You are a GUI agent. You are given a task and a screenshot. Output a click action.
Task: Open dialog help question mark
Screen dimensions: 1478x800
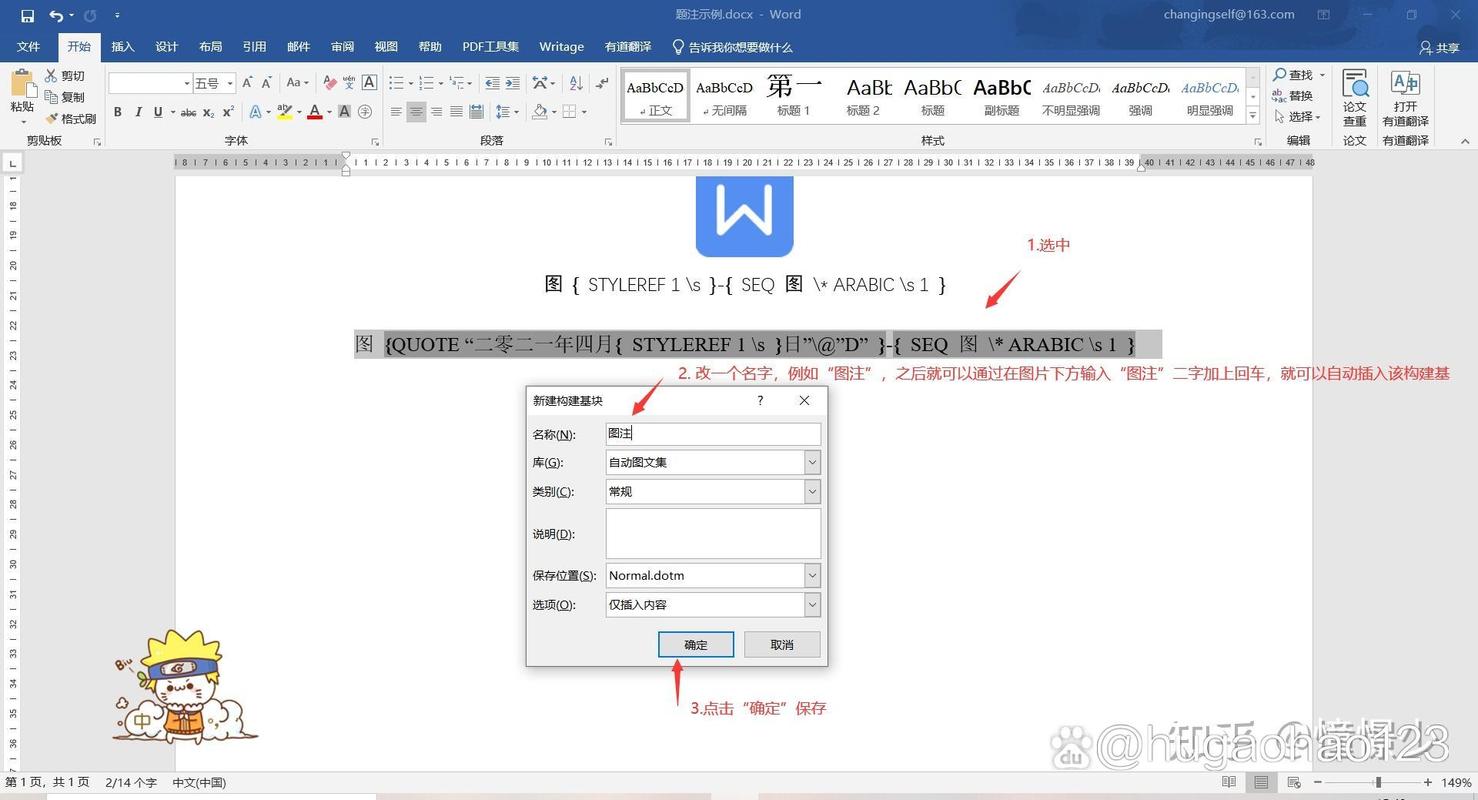click(x=760, y=400)
